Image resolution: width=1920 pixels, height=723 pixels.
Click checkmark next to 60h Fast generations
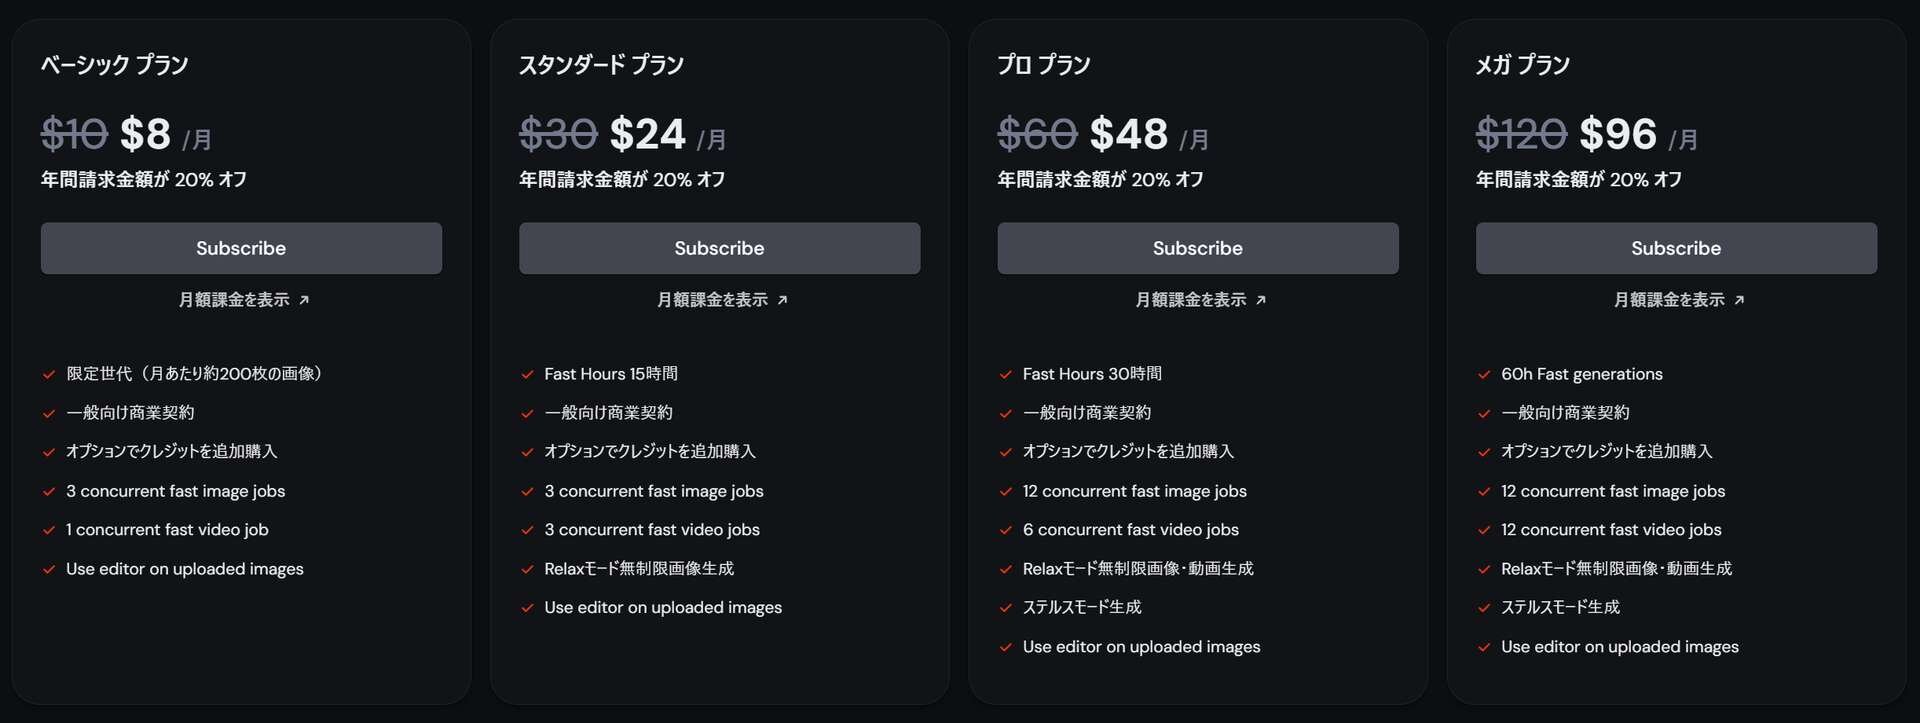click(1484, 375)
